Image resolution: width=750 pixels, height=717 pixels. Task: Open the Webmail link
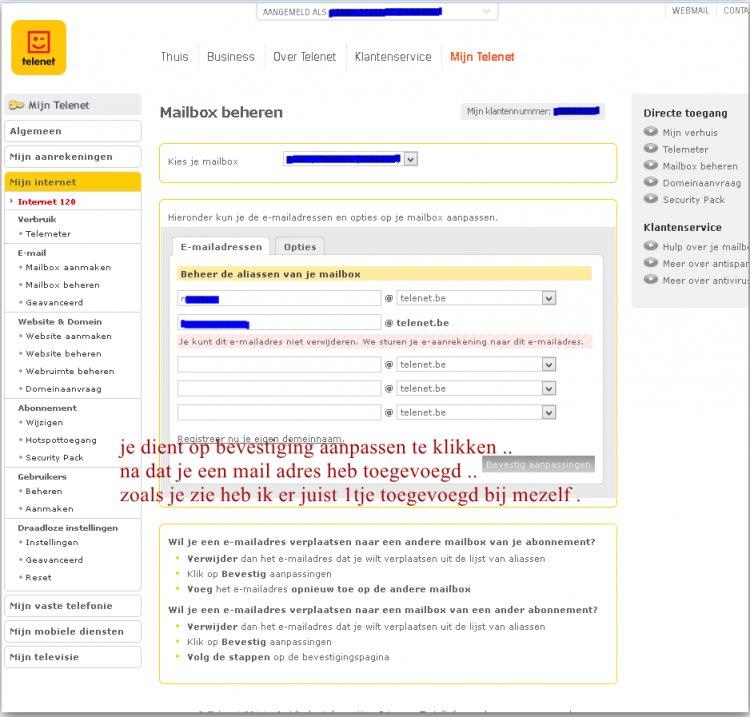pos(690,11)
